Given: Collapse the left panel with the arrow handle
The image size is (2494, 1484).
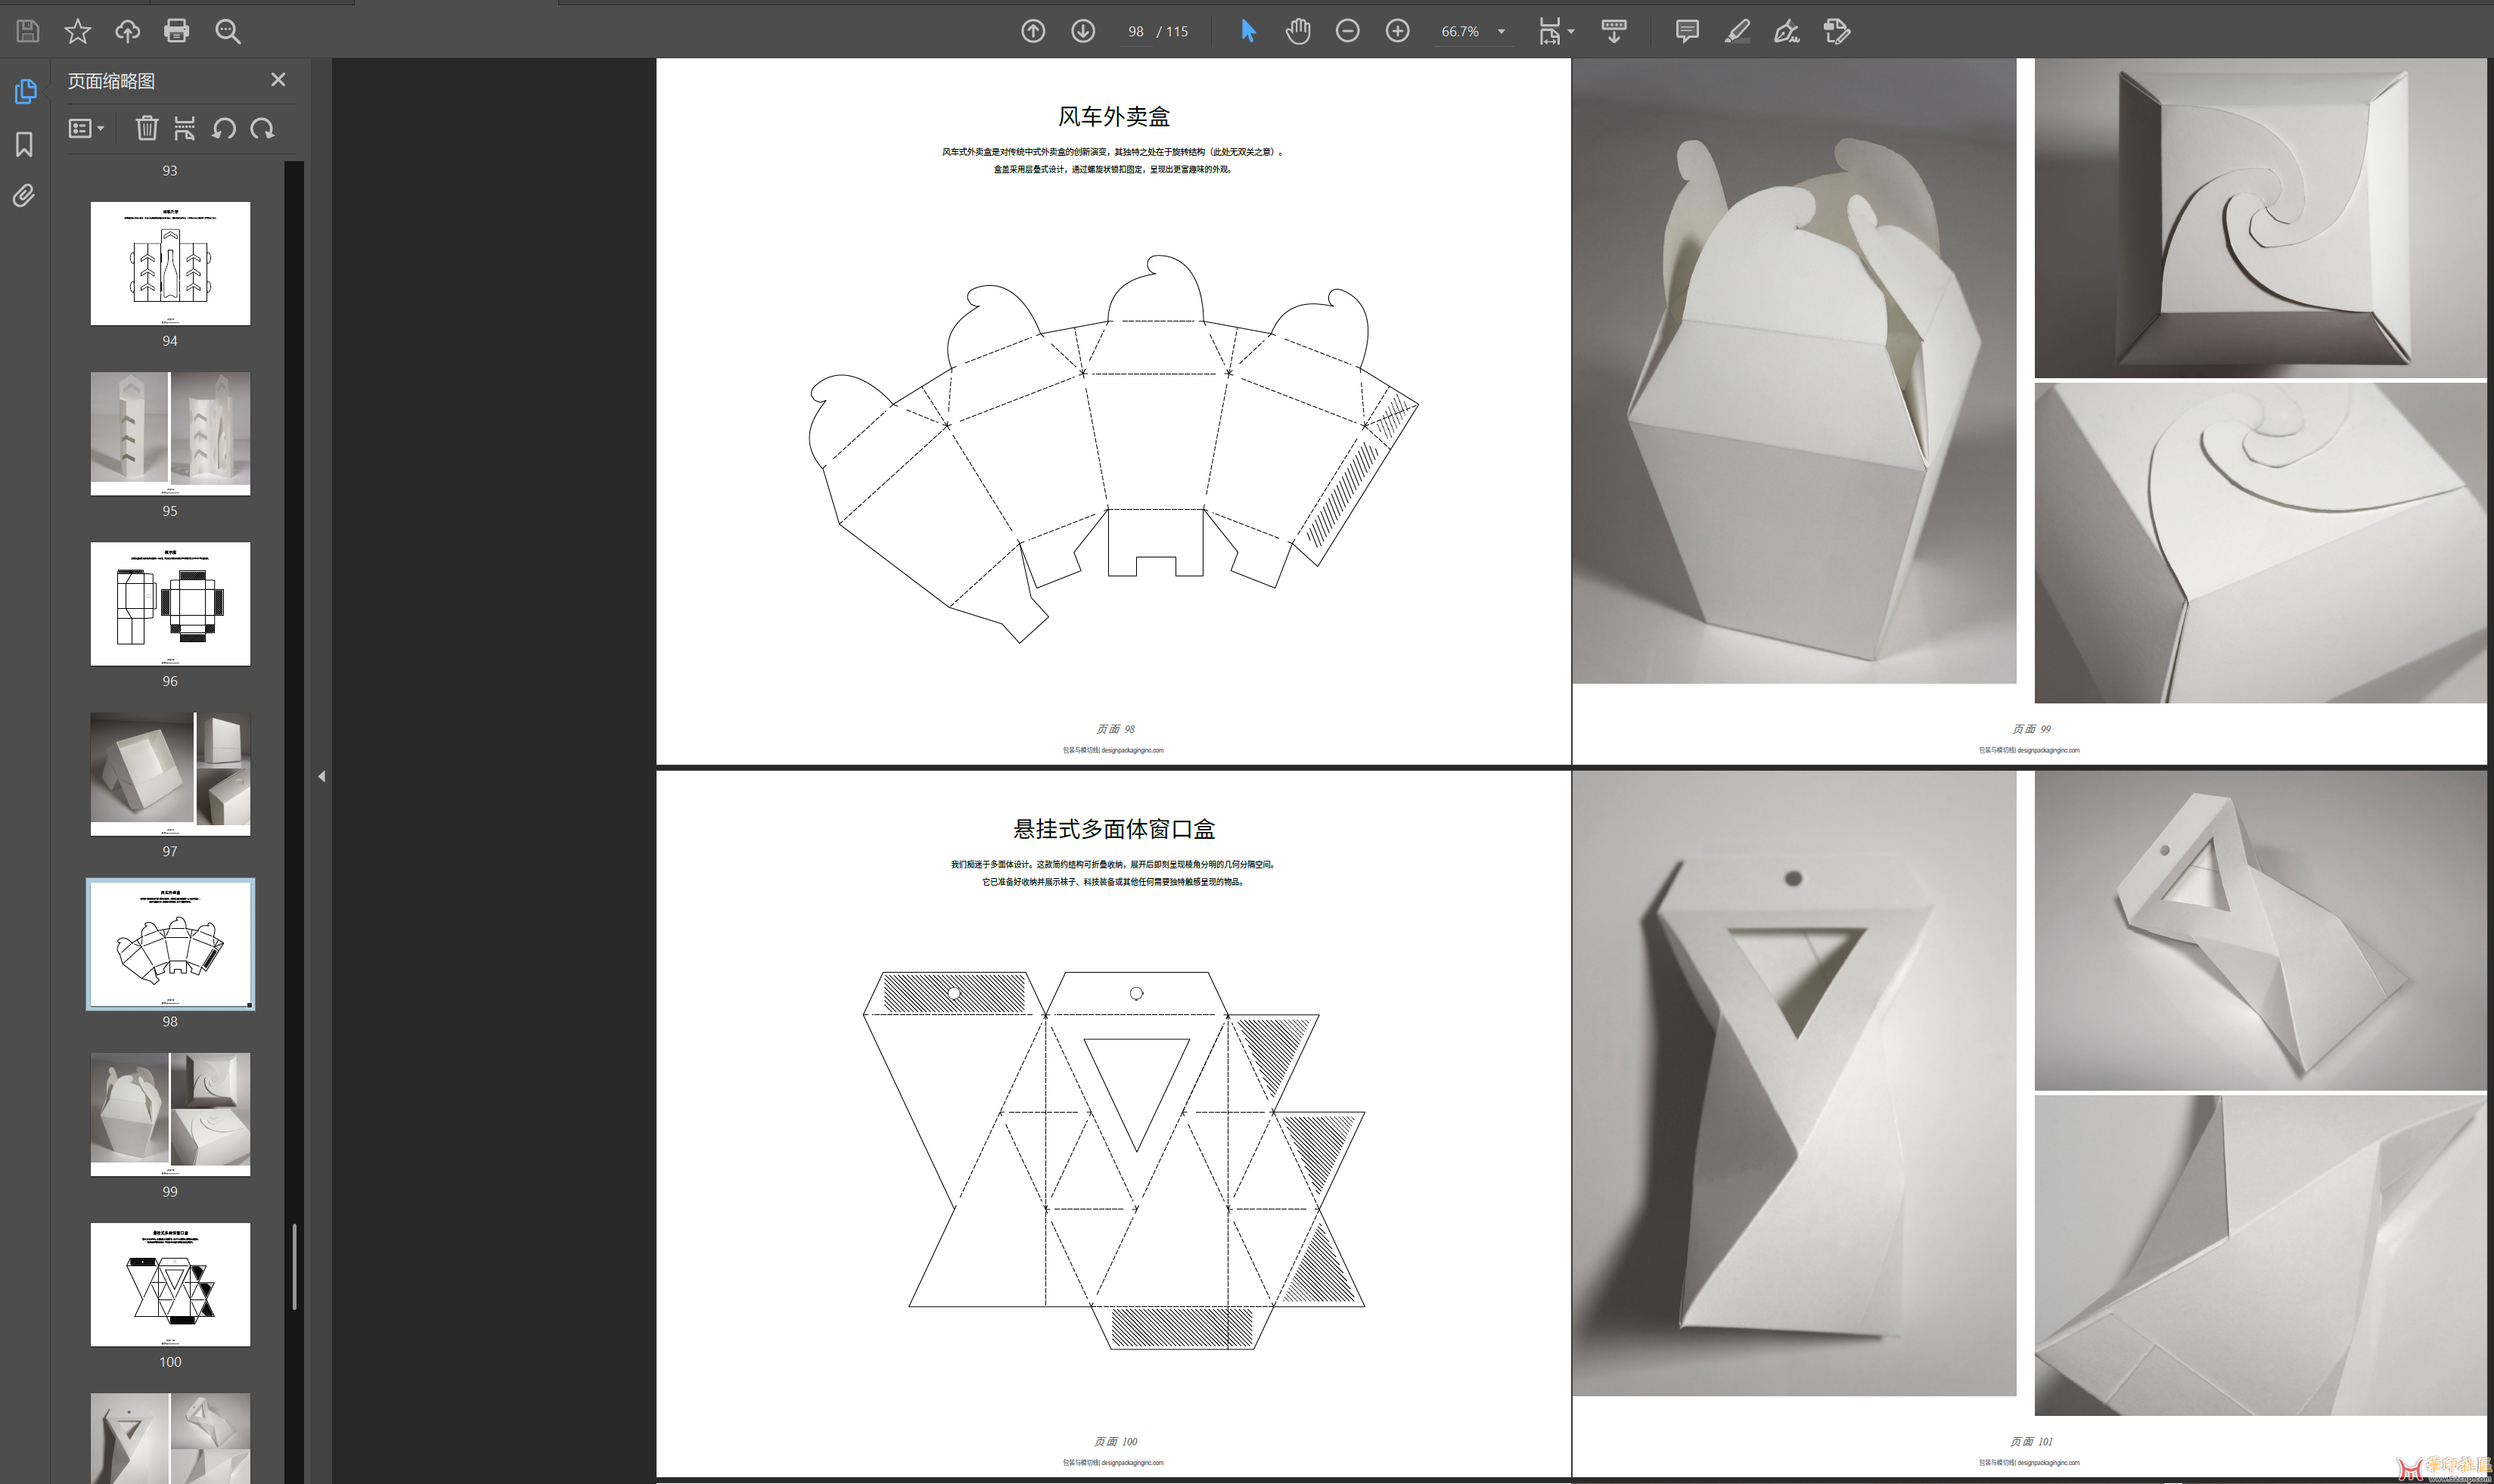Looking at the screenshot, I should point(321,776).
